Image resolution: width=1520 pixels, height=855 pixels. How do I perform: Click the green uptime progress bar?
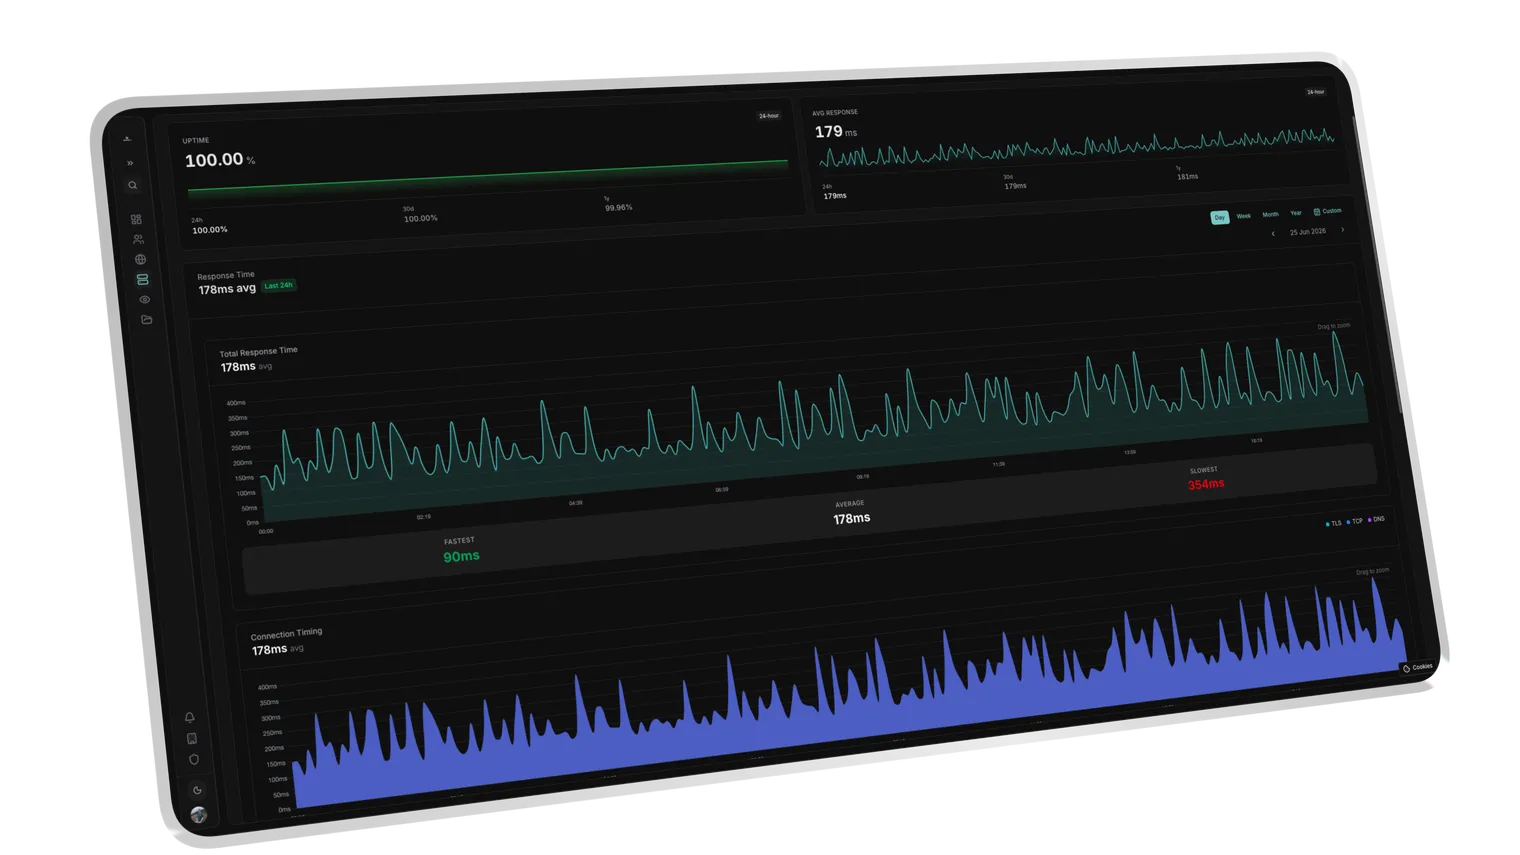click(488, 177)
